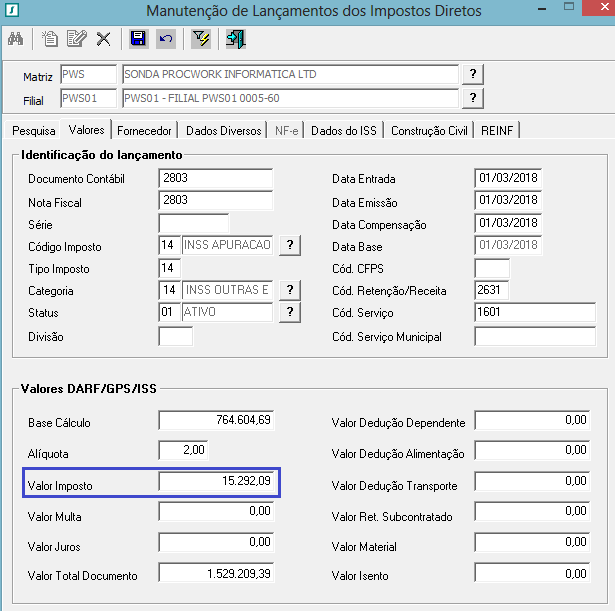This screenshot has width=615, height=611.
Task: Click the undo arrow toolbar icon
Action: pyautogui.click(x=166, y=39)
